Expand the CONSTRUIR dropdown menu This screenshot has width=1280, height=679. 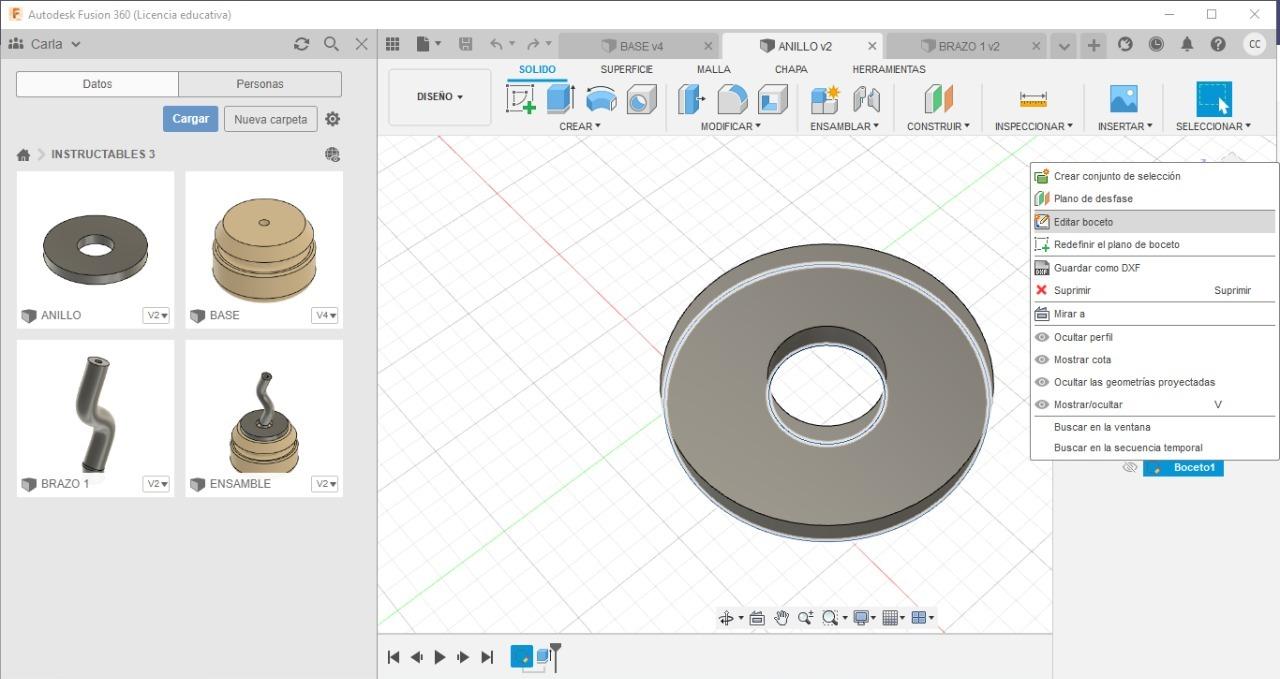tap(938, 126)
